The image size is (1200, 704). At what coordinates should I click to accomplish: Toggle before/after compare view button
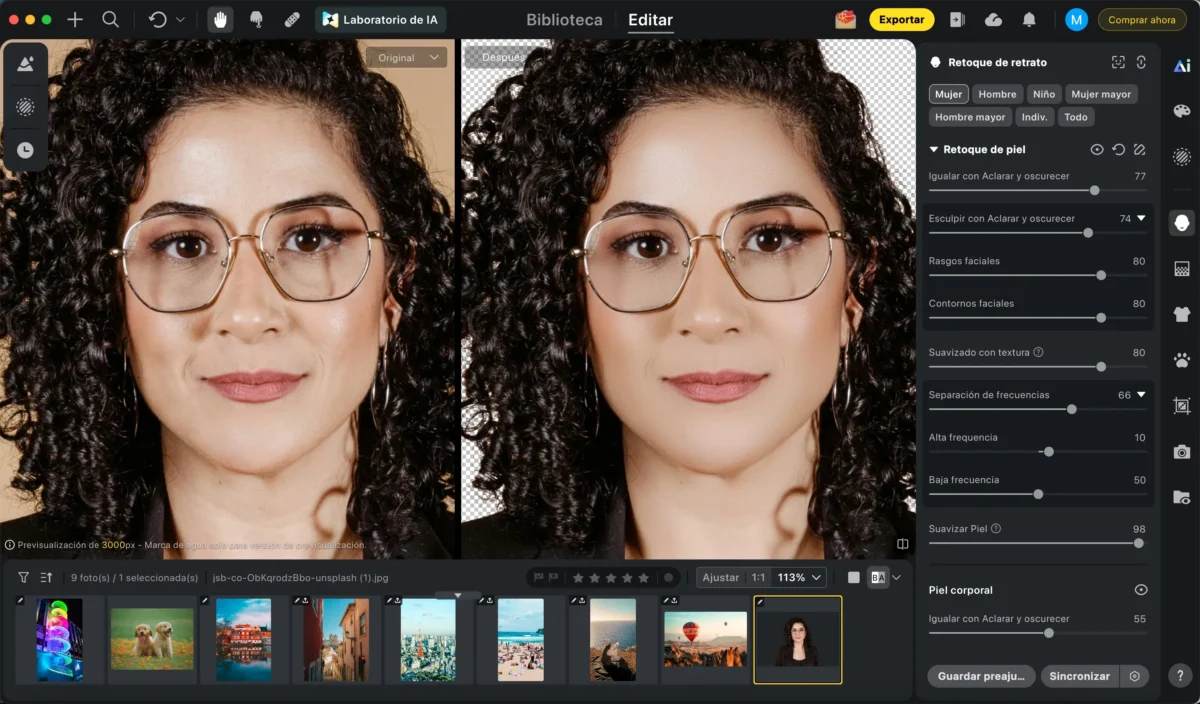878,578
